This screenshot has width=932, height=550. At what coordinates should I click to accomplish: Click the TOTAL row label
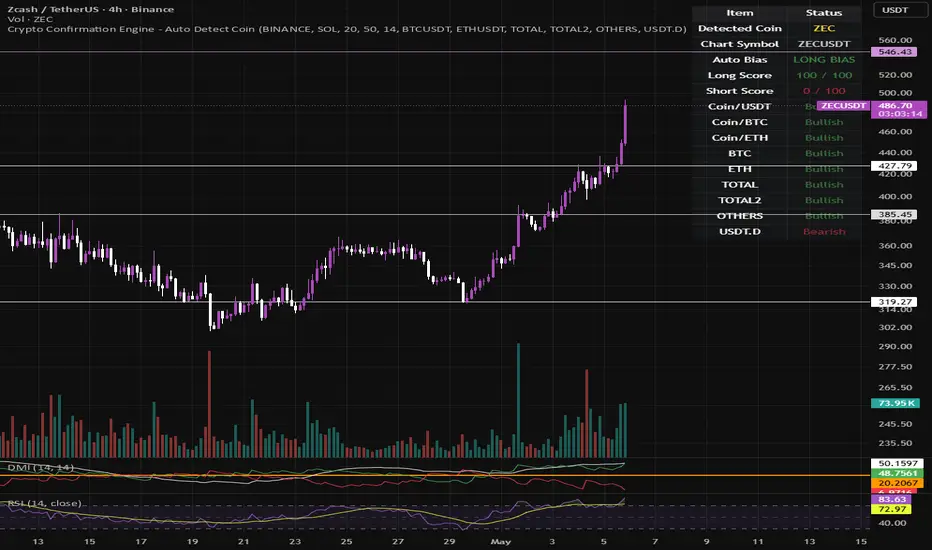(x=739, y=184)
